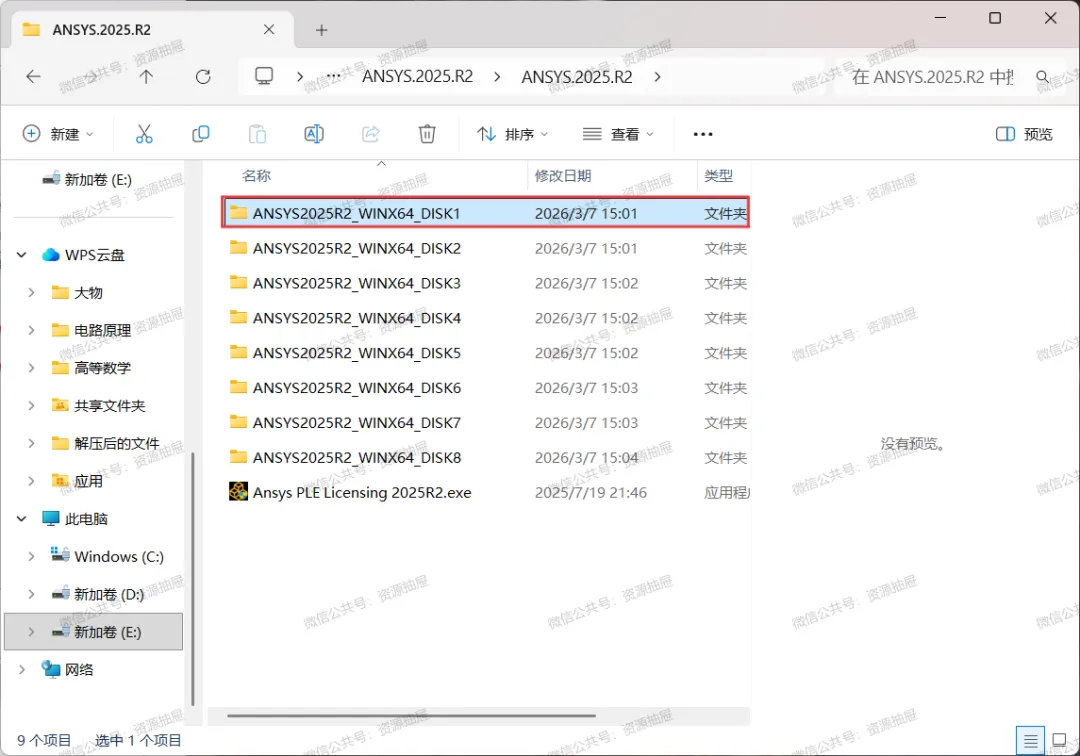Image resolution: width=1080 pixels, height=756 pixels.
Task: Click the 网络 network icon in sidebar
Action: point(51,669)
